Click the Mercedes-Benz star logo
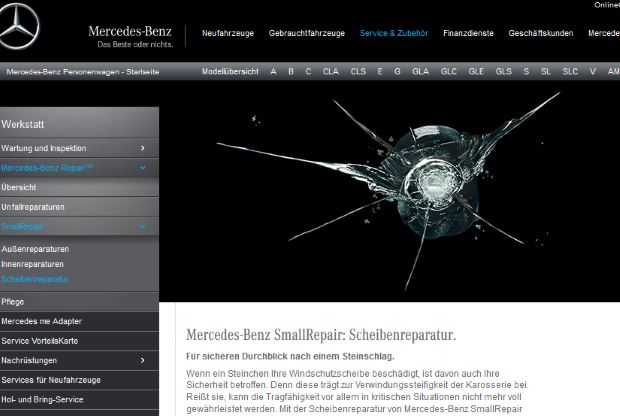 [18, 26]
